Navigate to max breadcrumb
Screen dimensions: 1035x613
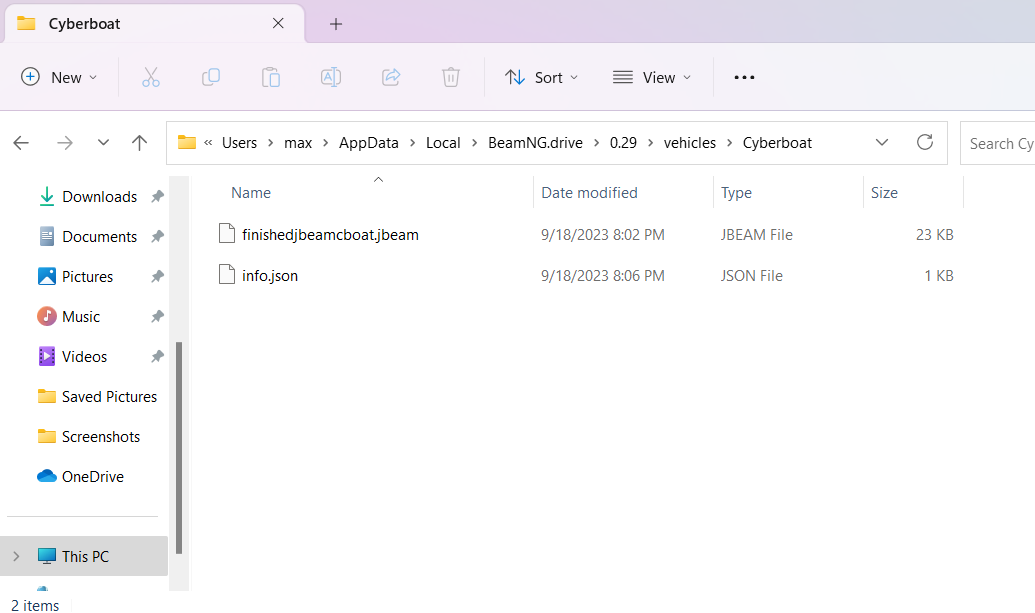click(x=298, y=143)
